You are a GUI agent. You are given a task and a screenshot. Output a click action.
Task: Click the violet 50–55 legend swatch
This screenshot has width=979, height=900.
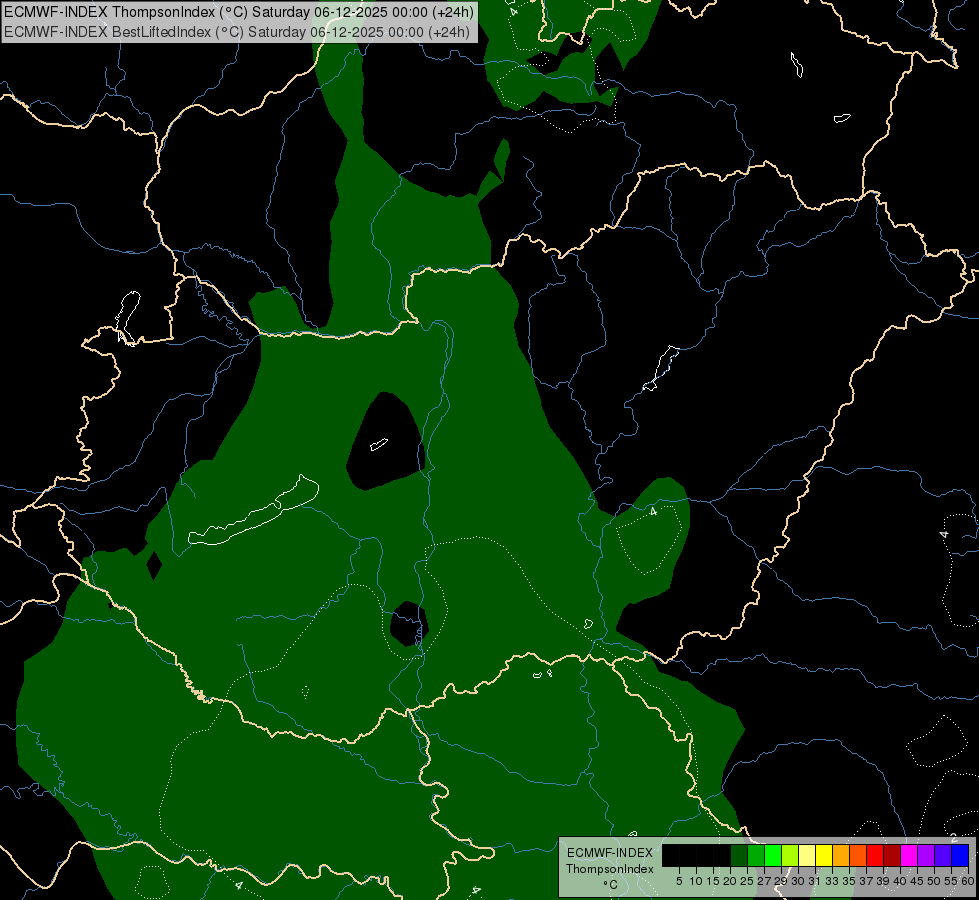943,856
